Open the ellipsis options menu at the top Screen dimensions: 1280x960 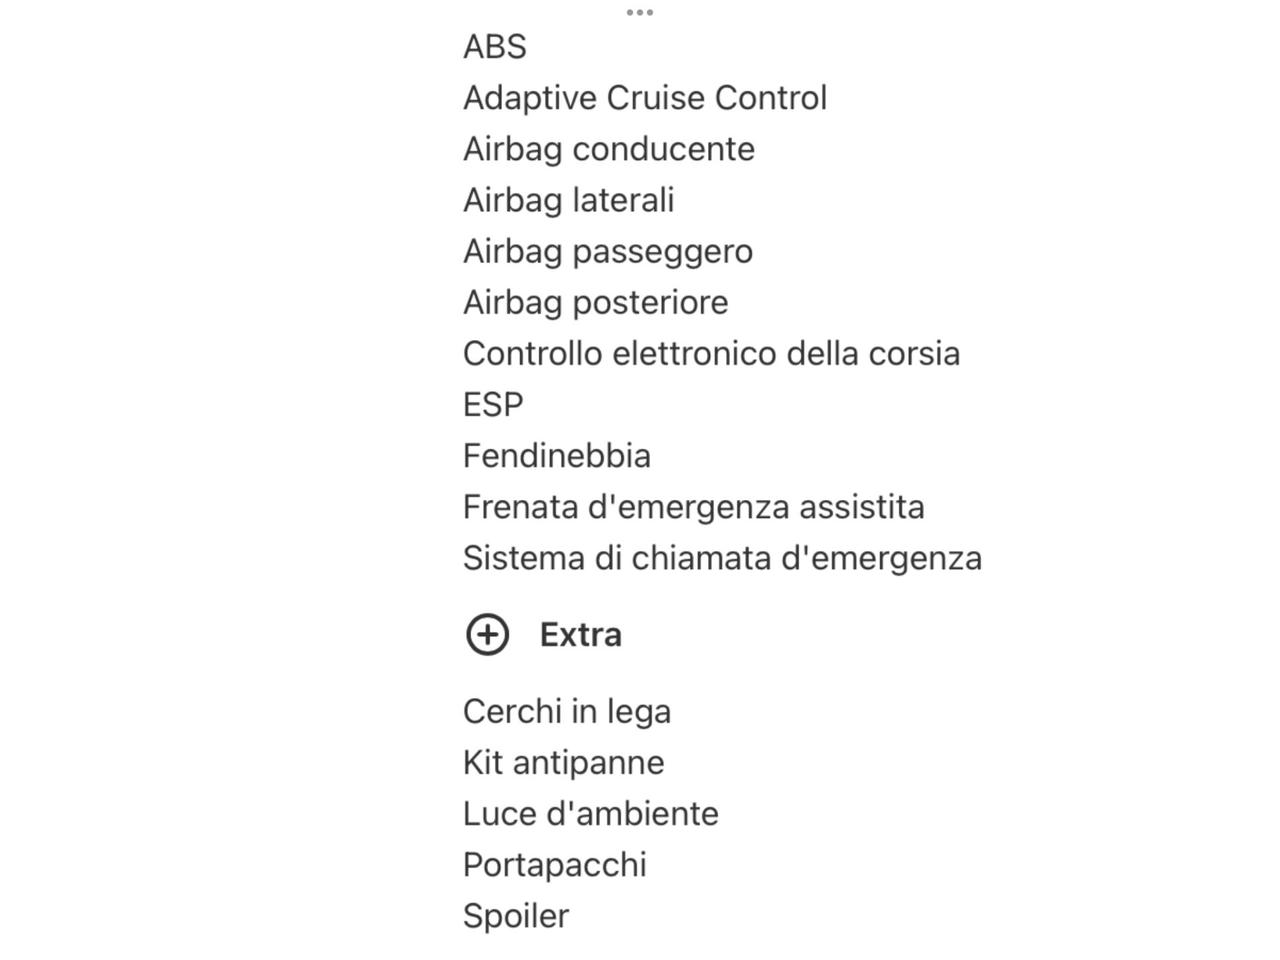(x=641, y=14)
